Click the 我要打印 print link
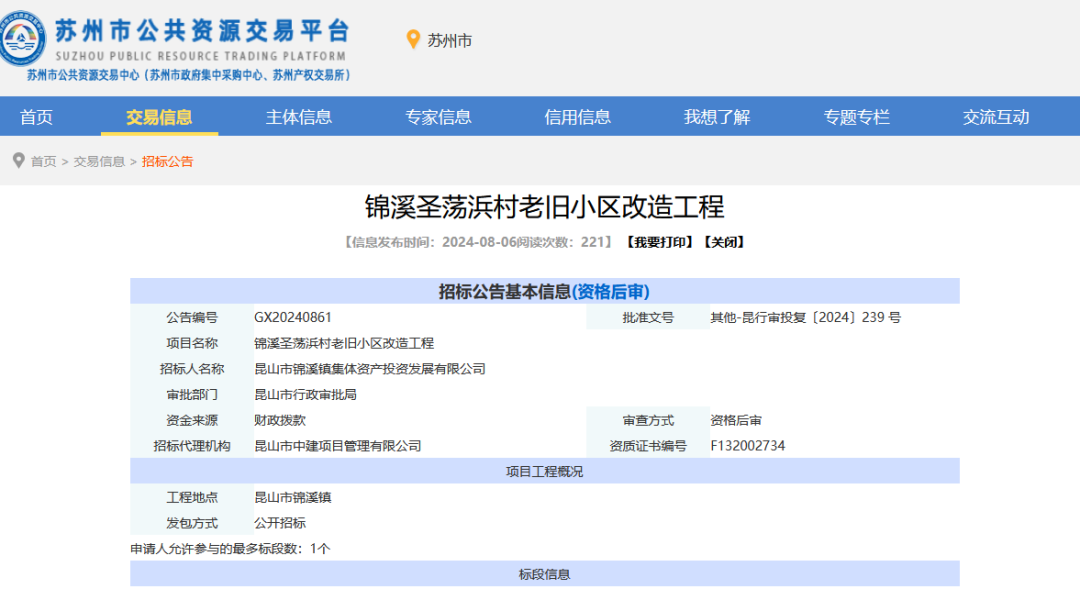The image size is (1080, 589). [658, 242]
